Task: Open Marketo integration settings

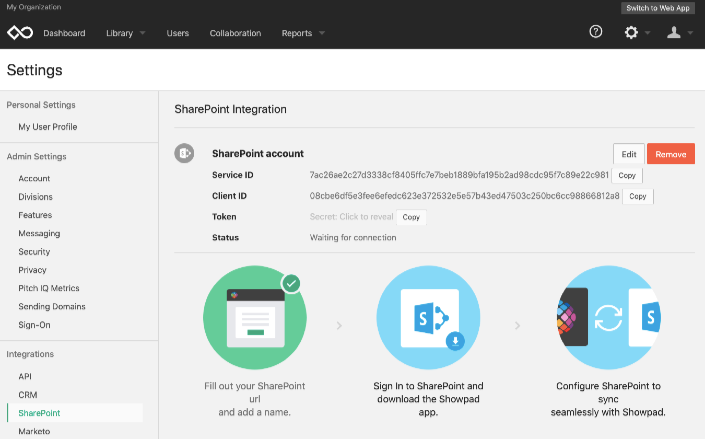Action: [x=34, y=431]
